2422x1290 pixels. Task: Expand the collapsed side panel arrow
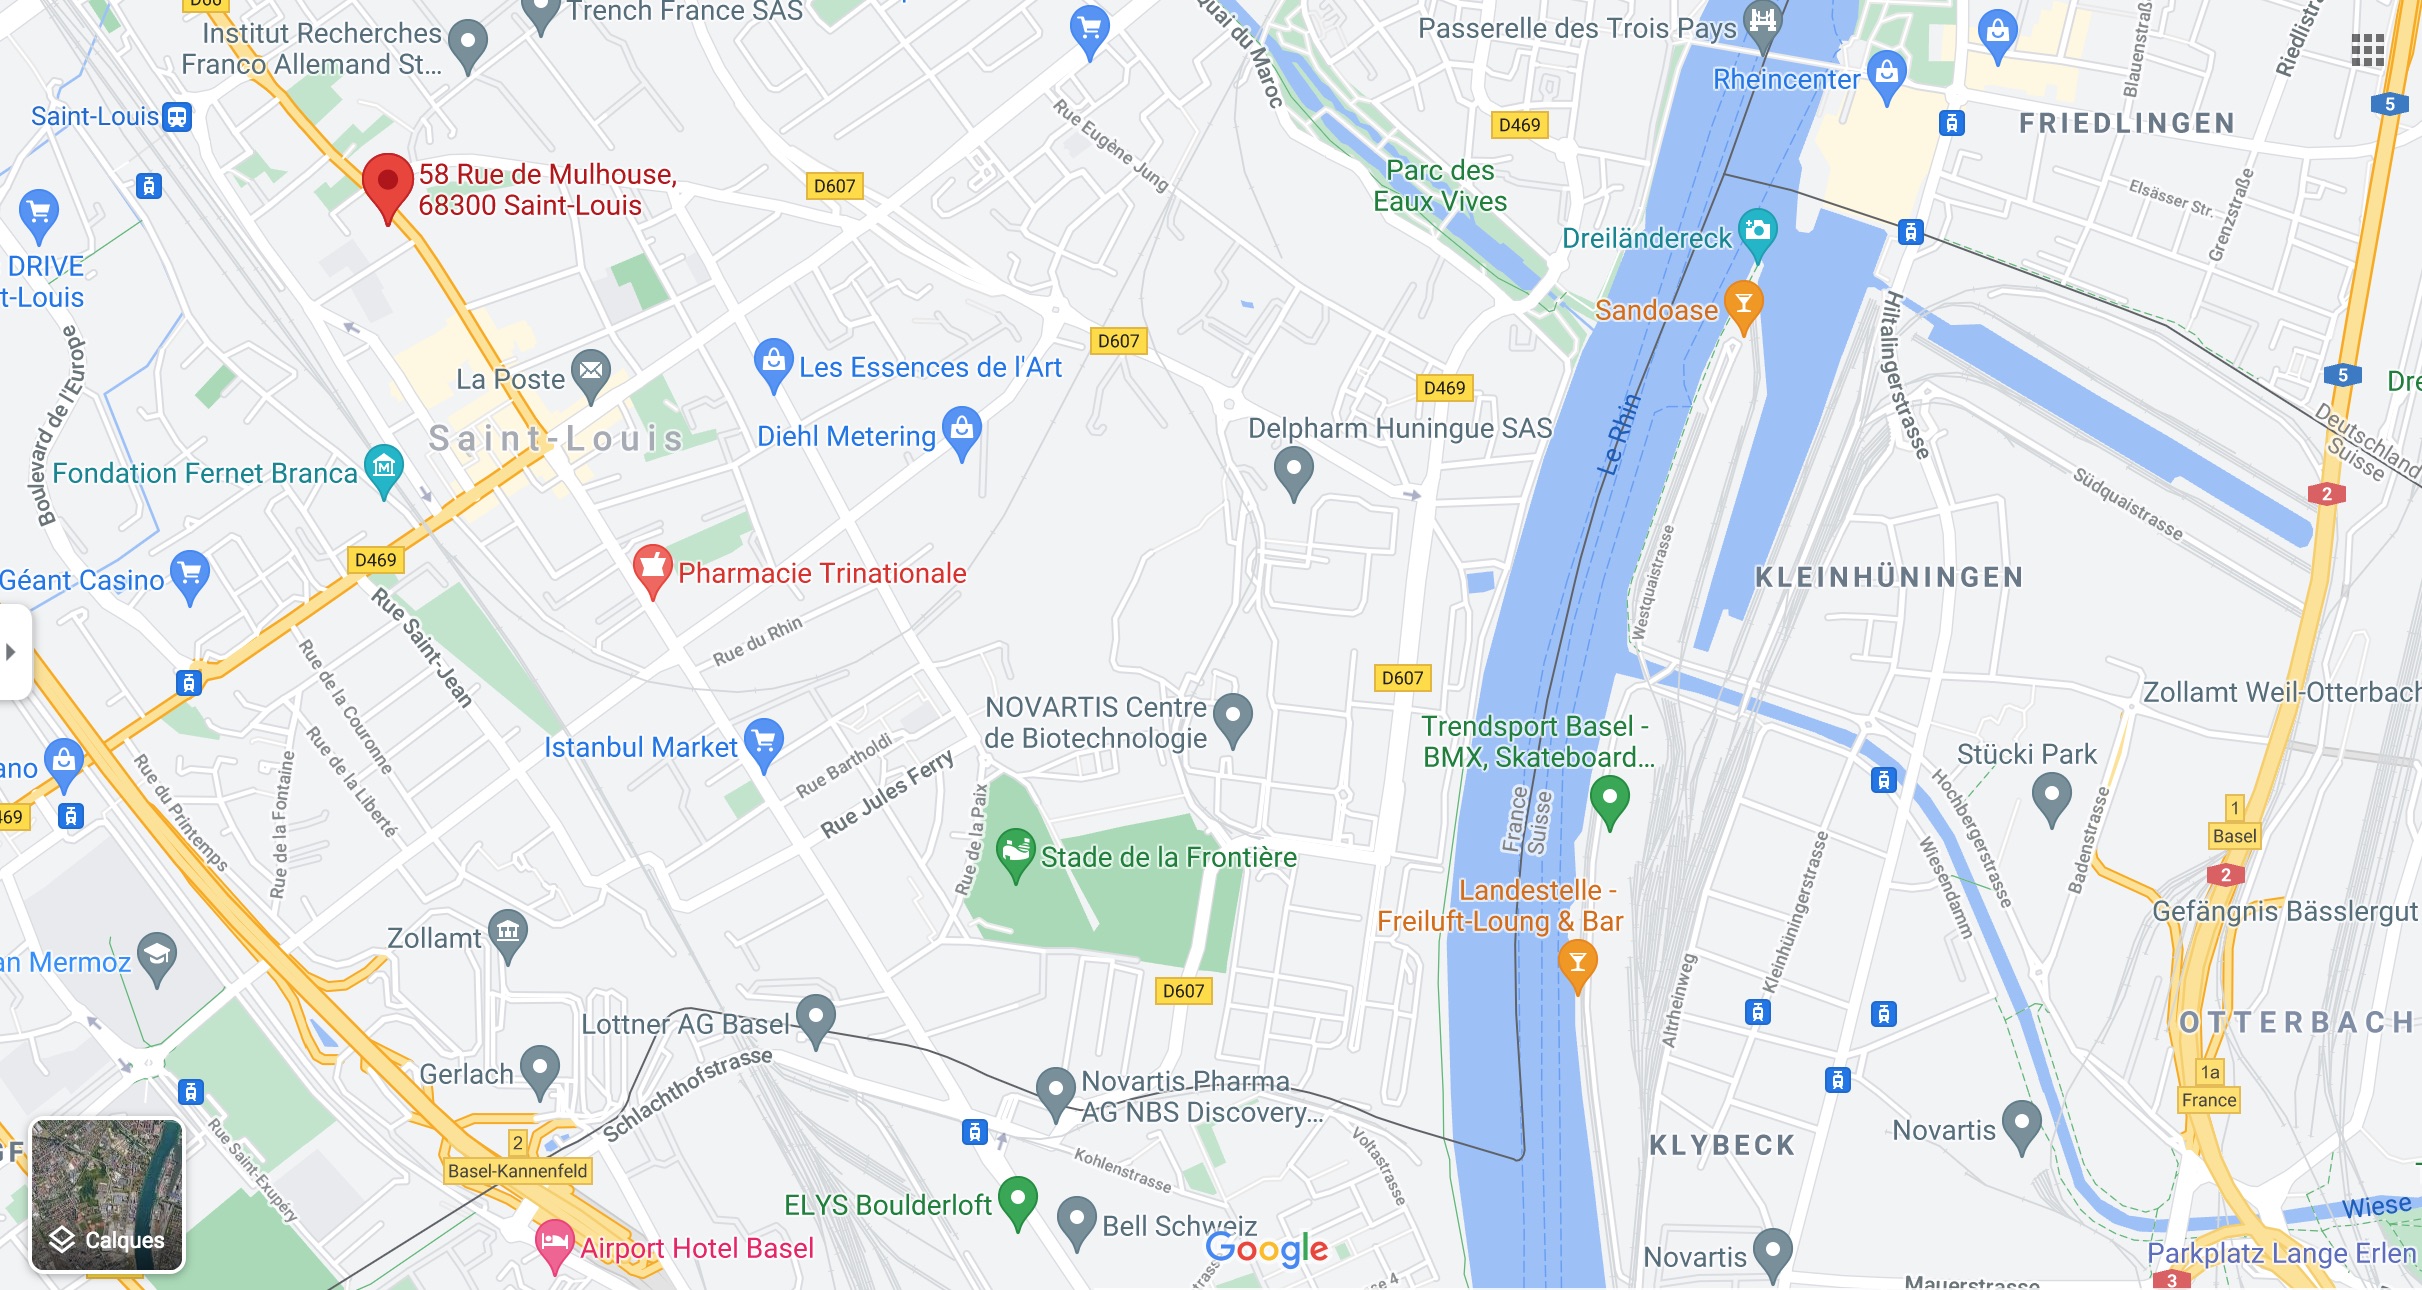12,652
